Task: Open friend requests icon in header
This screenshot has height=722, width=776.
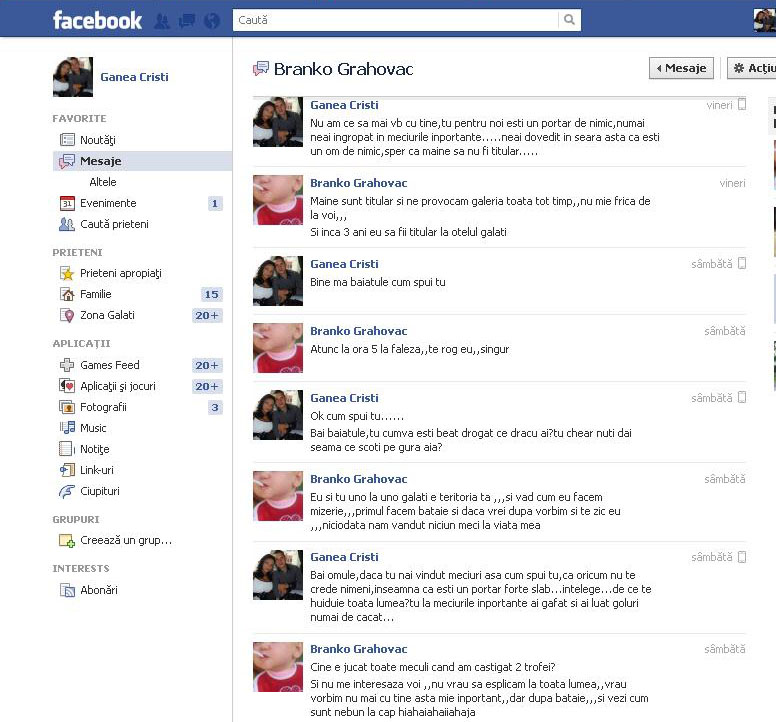Action: click(162, 21)
